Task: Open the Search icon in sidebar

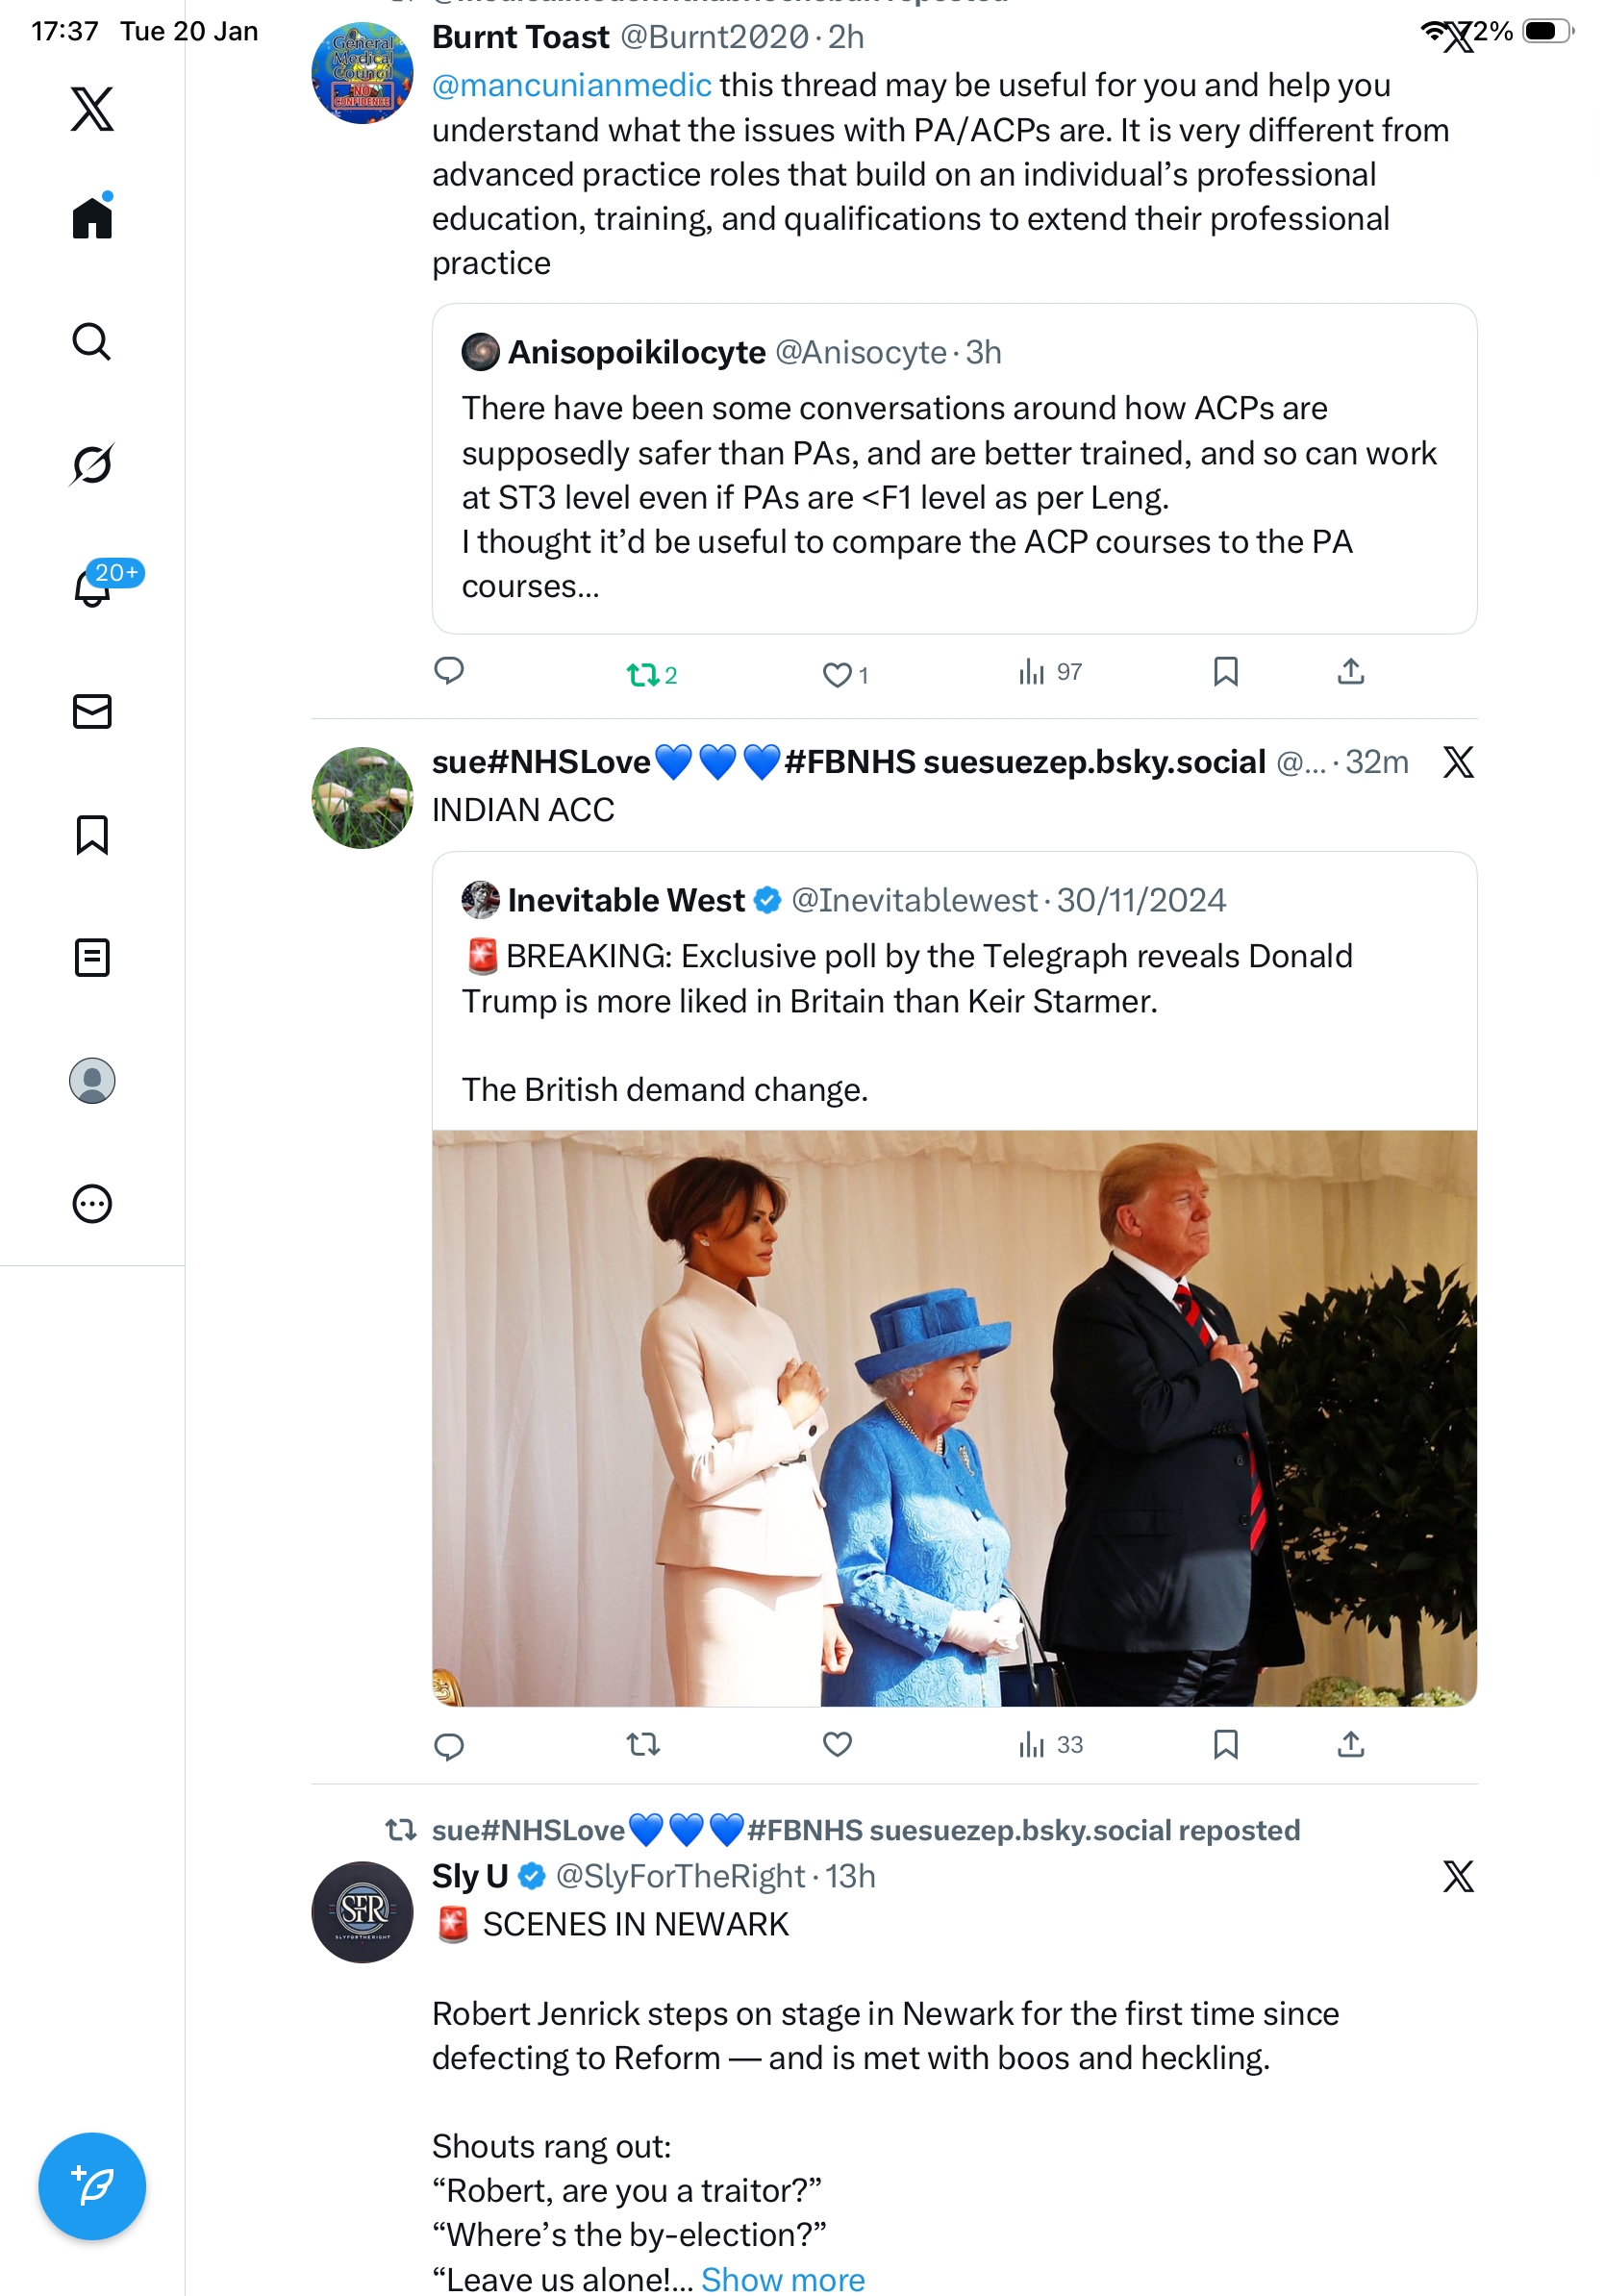Action: click(x=92, y=342)
